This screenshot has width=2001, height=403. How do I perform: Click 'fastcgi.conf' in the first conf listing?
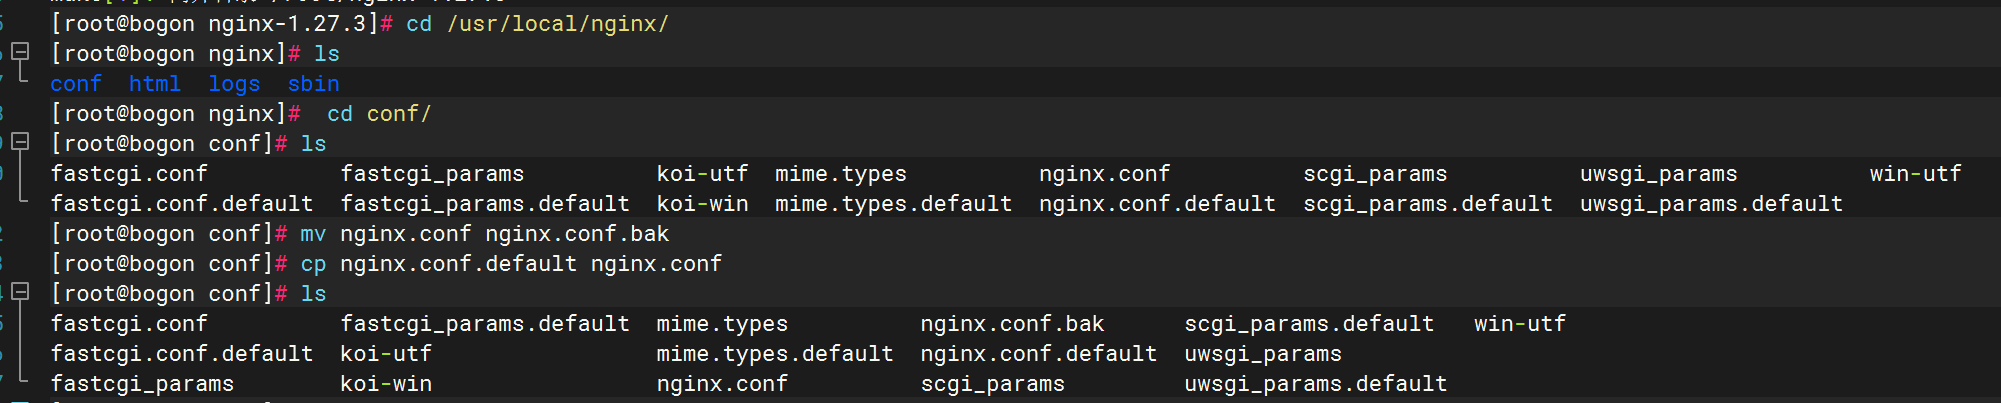pyautogui.click(x=129, y=174)
